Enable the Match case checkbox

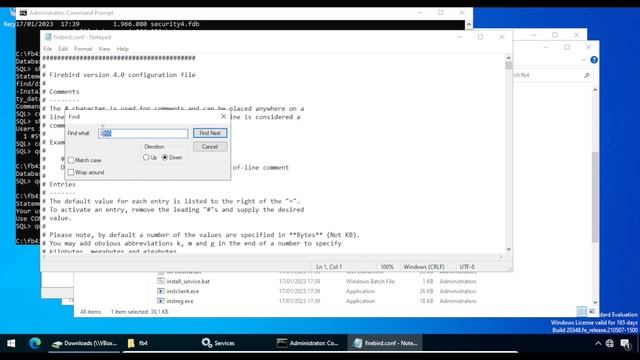(x=71, y=160)
